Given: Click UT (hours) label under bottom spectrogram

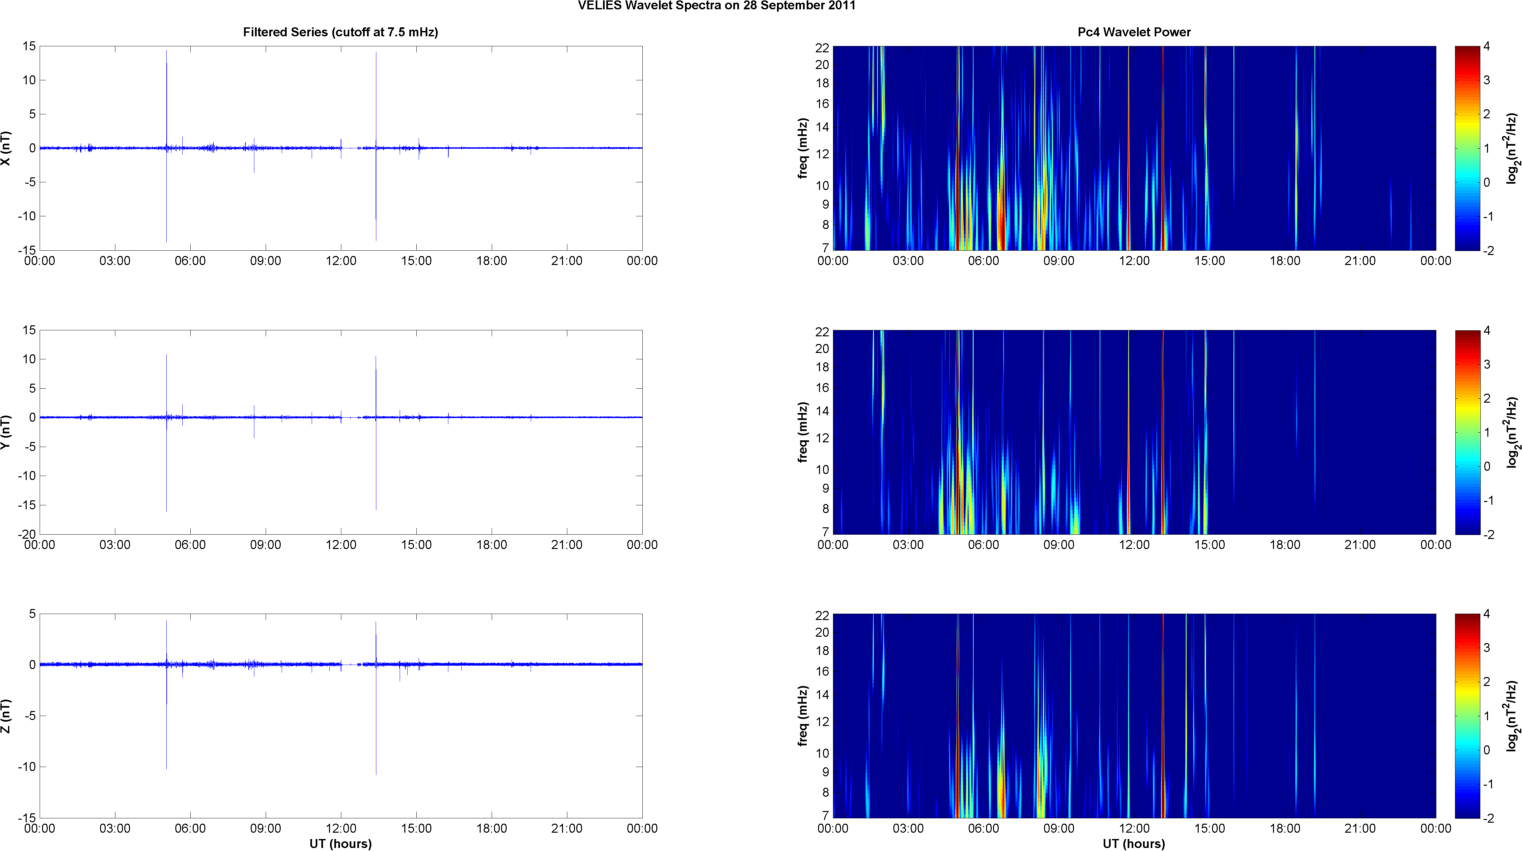Looking at the screenshot, I should tap(1133, 844).
